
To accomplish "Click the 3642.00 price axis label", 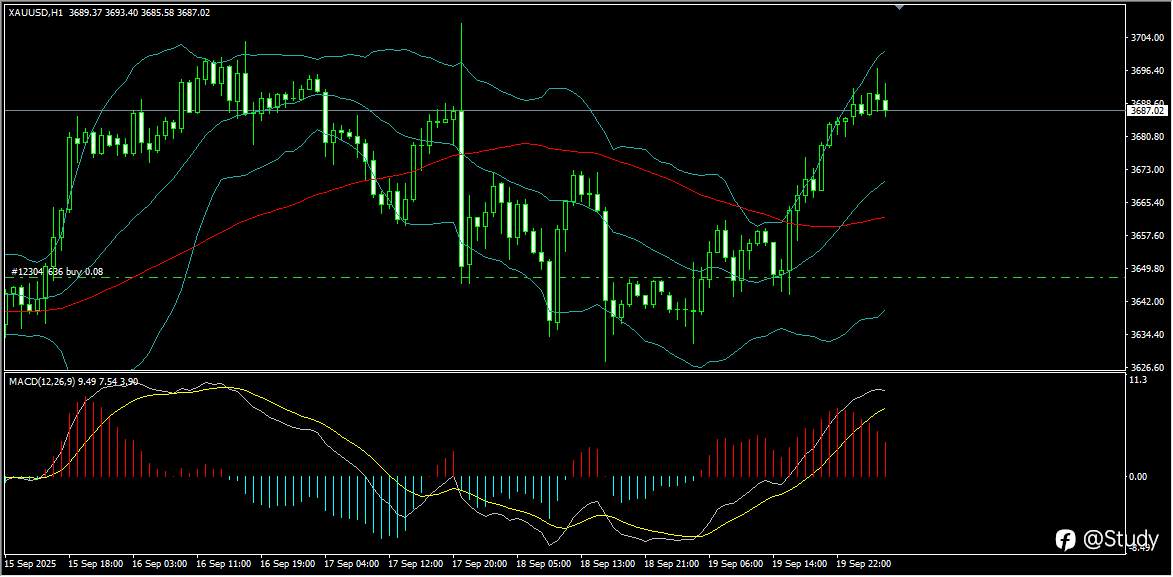I will (1147, 302).
